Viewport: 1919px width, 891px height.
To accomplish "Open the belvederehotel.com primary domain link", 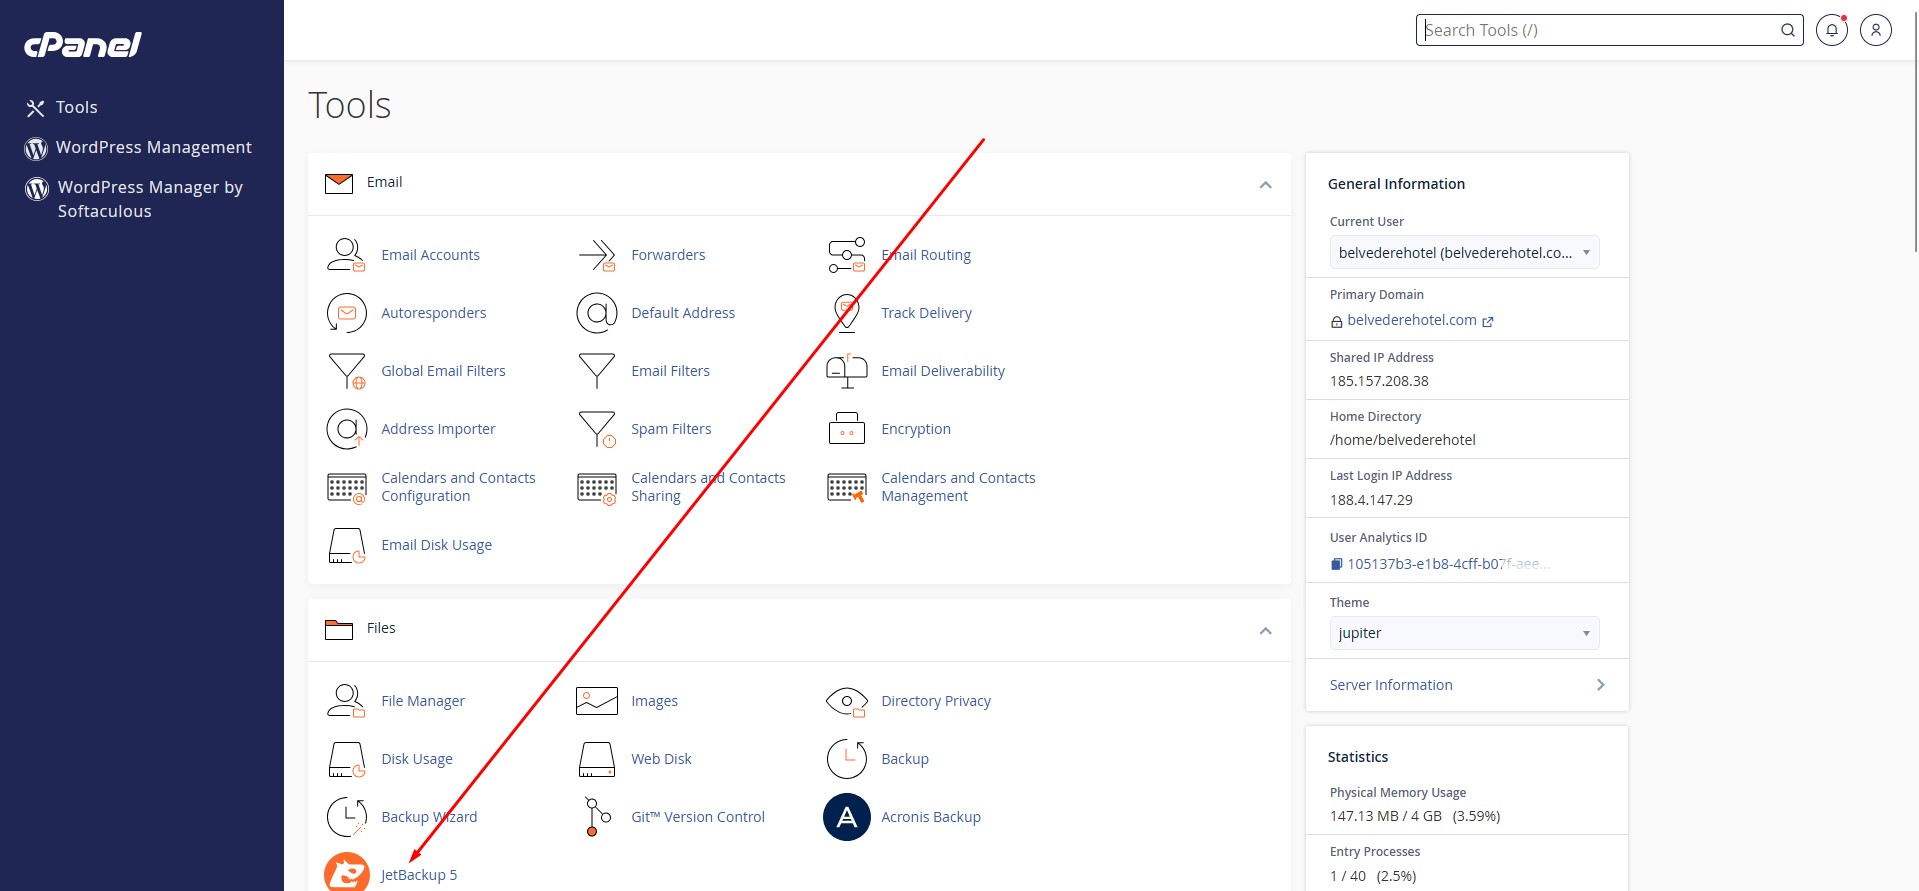I will [x=1411, y=320].
